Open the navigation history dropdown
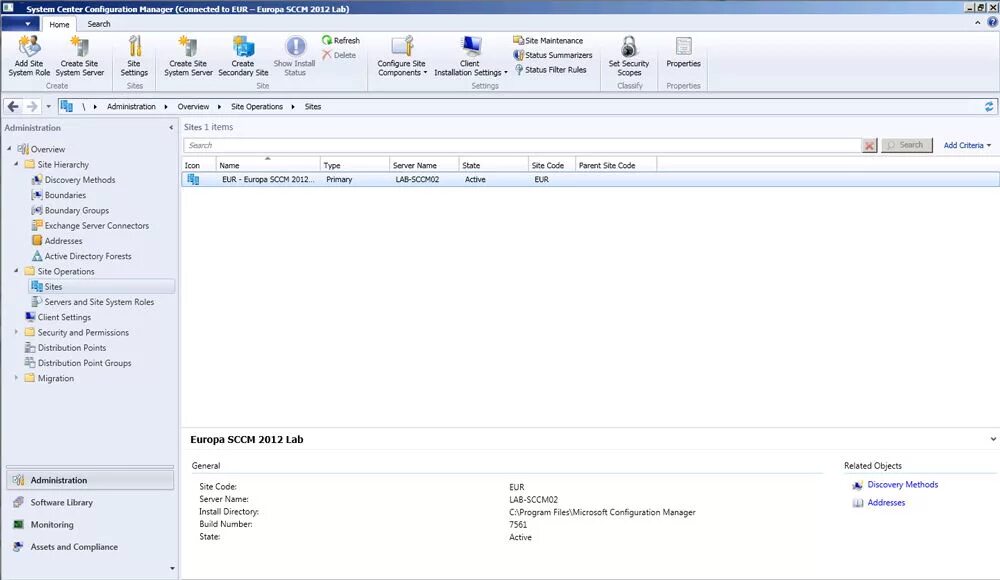Image resolution: width=1000 pixels, height=580 pixels. click(48, 107)
